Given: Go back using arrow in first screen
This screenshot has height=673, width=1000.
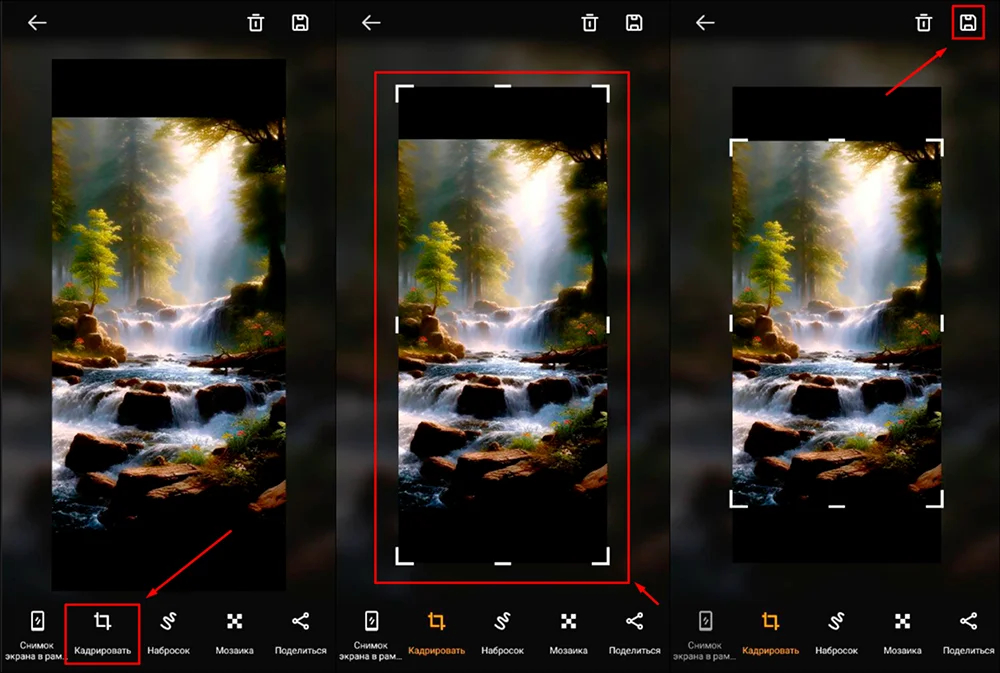Looking at the screenshot, I should [37, 23].
